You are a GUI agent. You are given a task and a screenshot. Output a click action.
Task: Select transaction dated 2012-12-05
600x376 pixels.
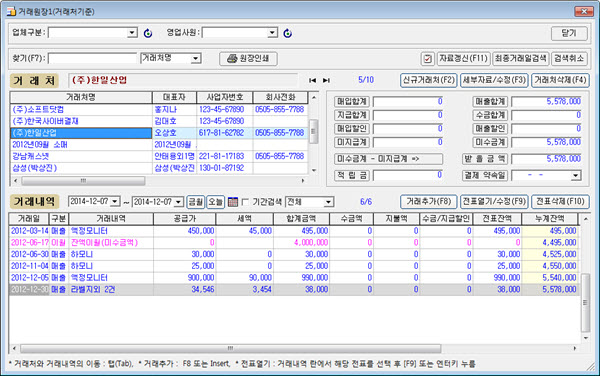pos(293,277)
